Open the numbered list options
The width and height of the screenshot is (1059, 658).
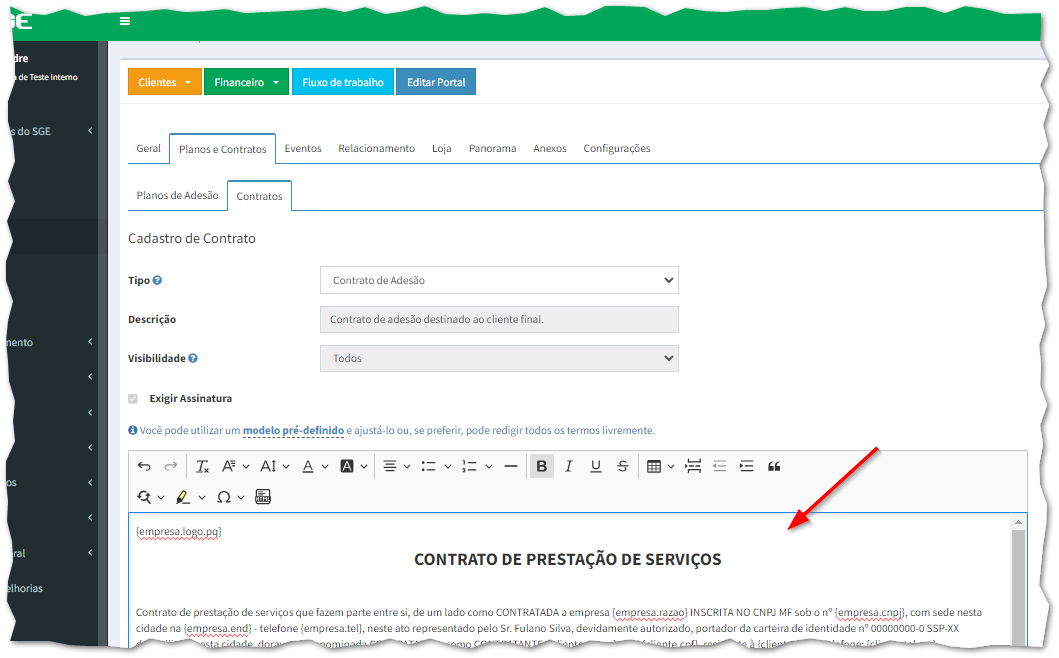(x=477, y=466)
